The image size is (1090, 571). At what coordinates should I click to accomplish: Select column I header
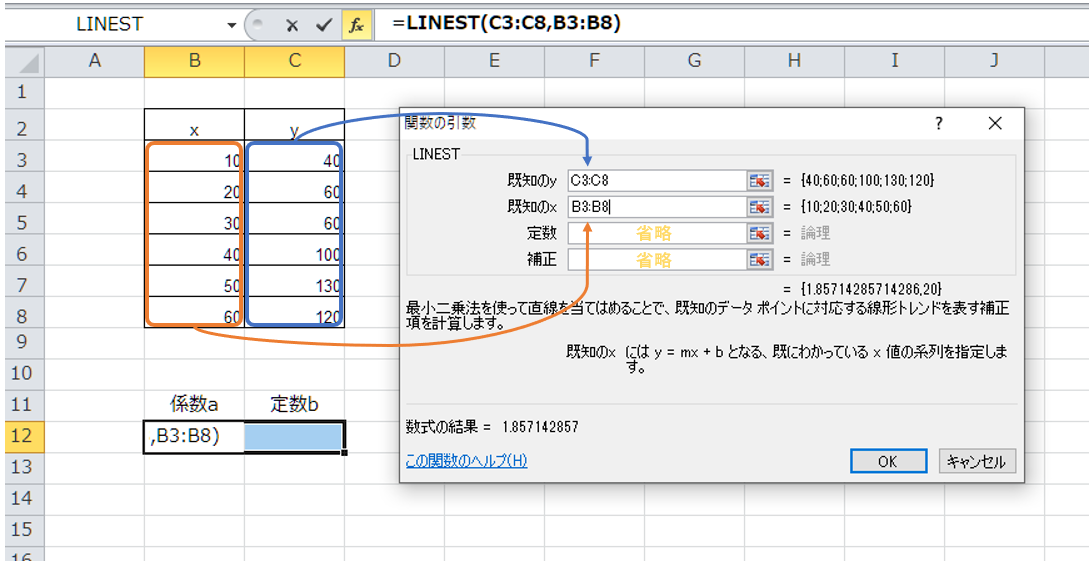(x=895, y=61)
